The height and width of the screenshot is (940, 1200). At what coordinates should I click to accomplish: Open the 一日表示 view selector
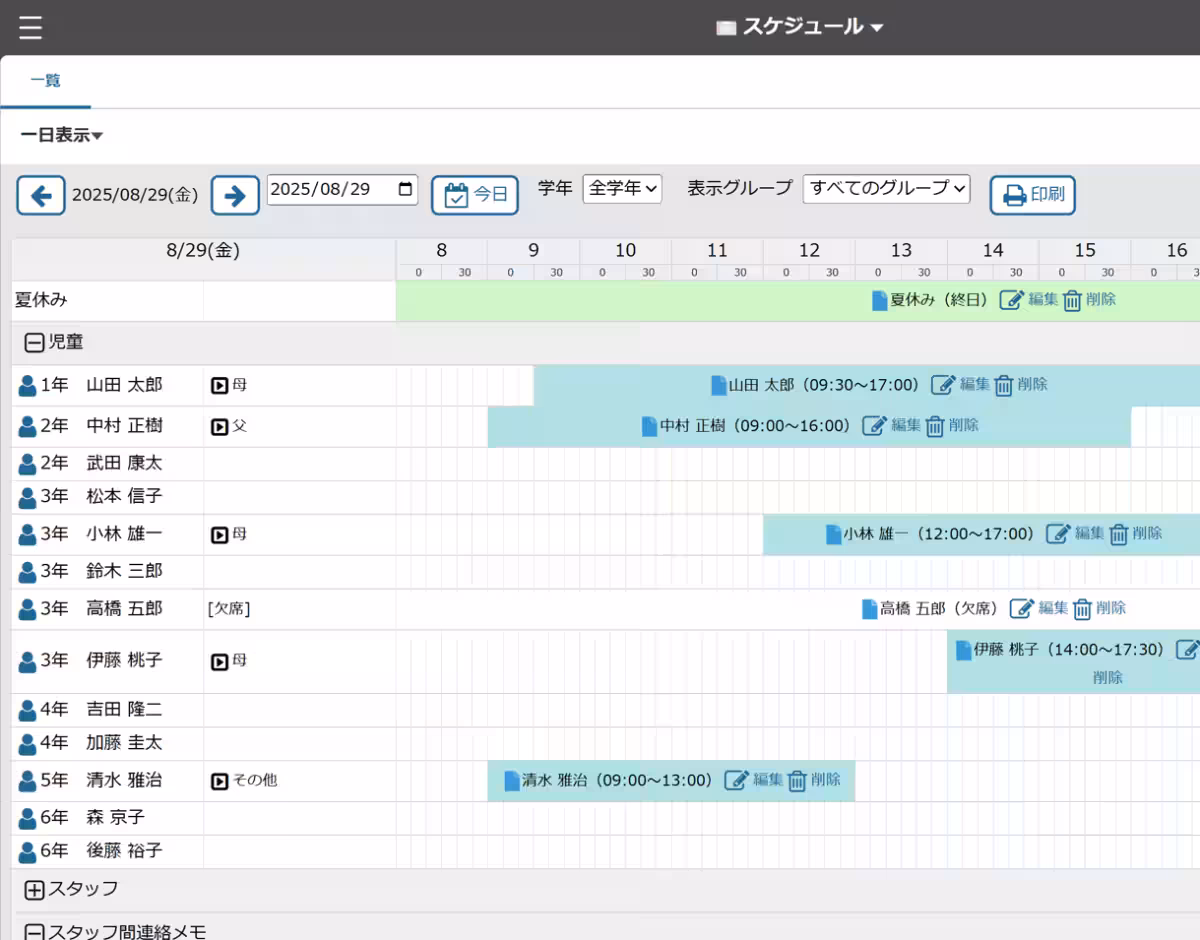coord(62,136)
